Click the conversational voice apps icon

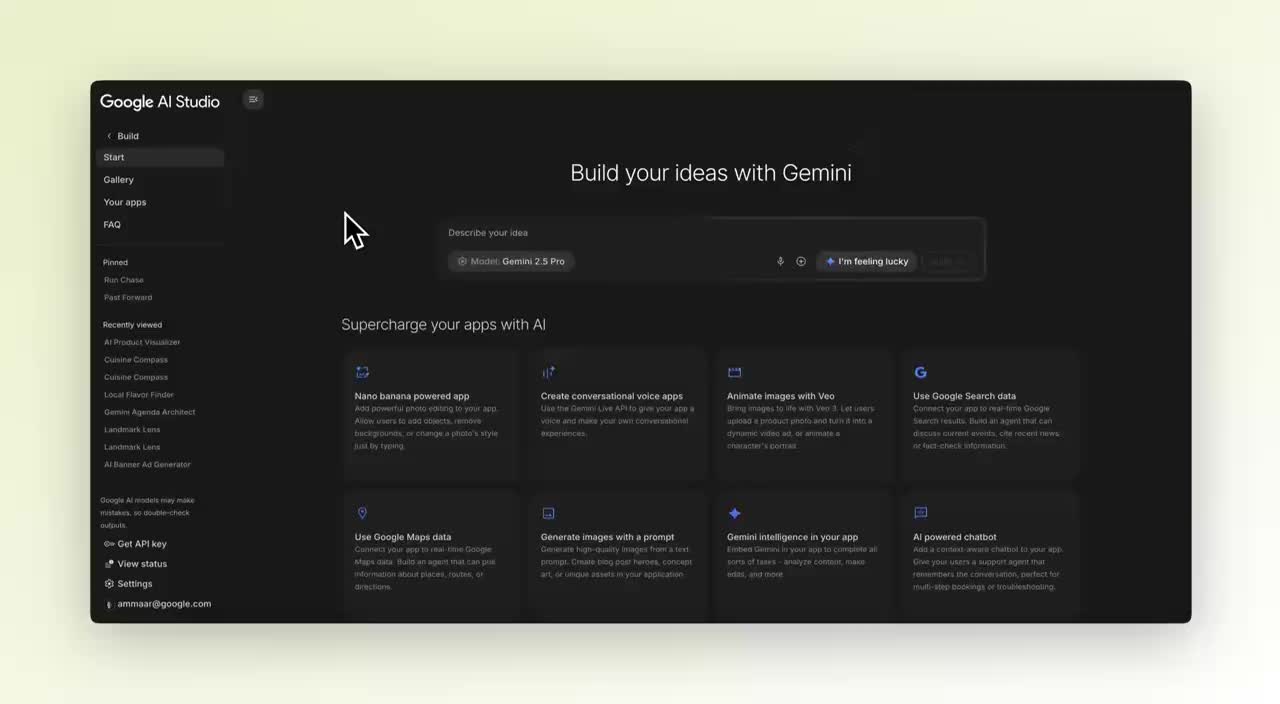[548, 372]
